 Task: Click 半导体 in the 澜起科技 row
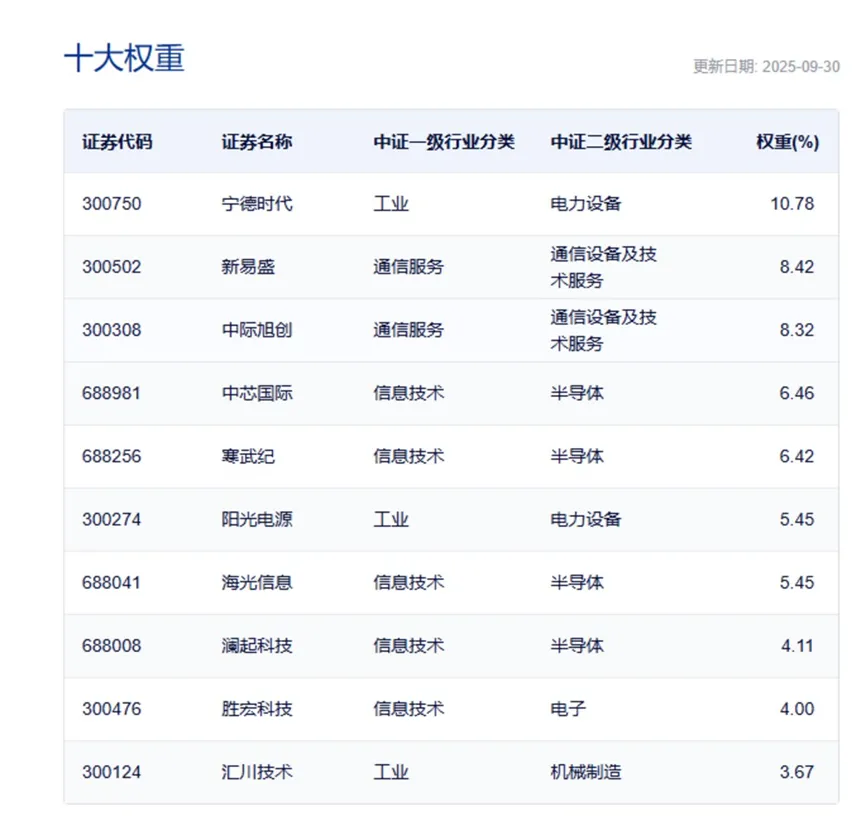point(577,645)
